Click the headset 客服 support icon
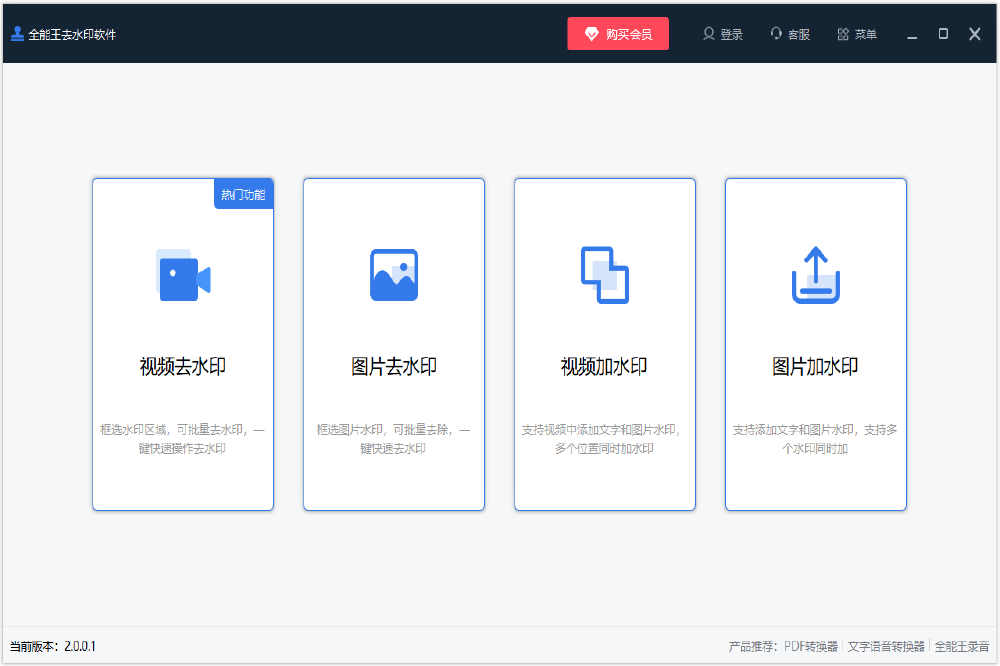1000x666 pixels. [776, 34]
